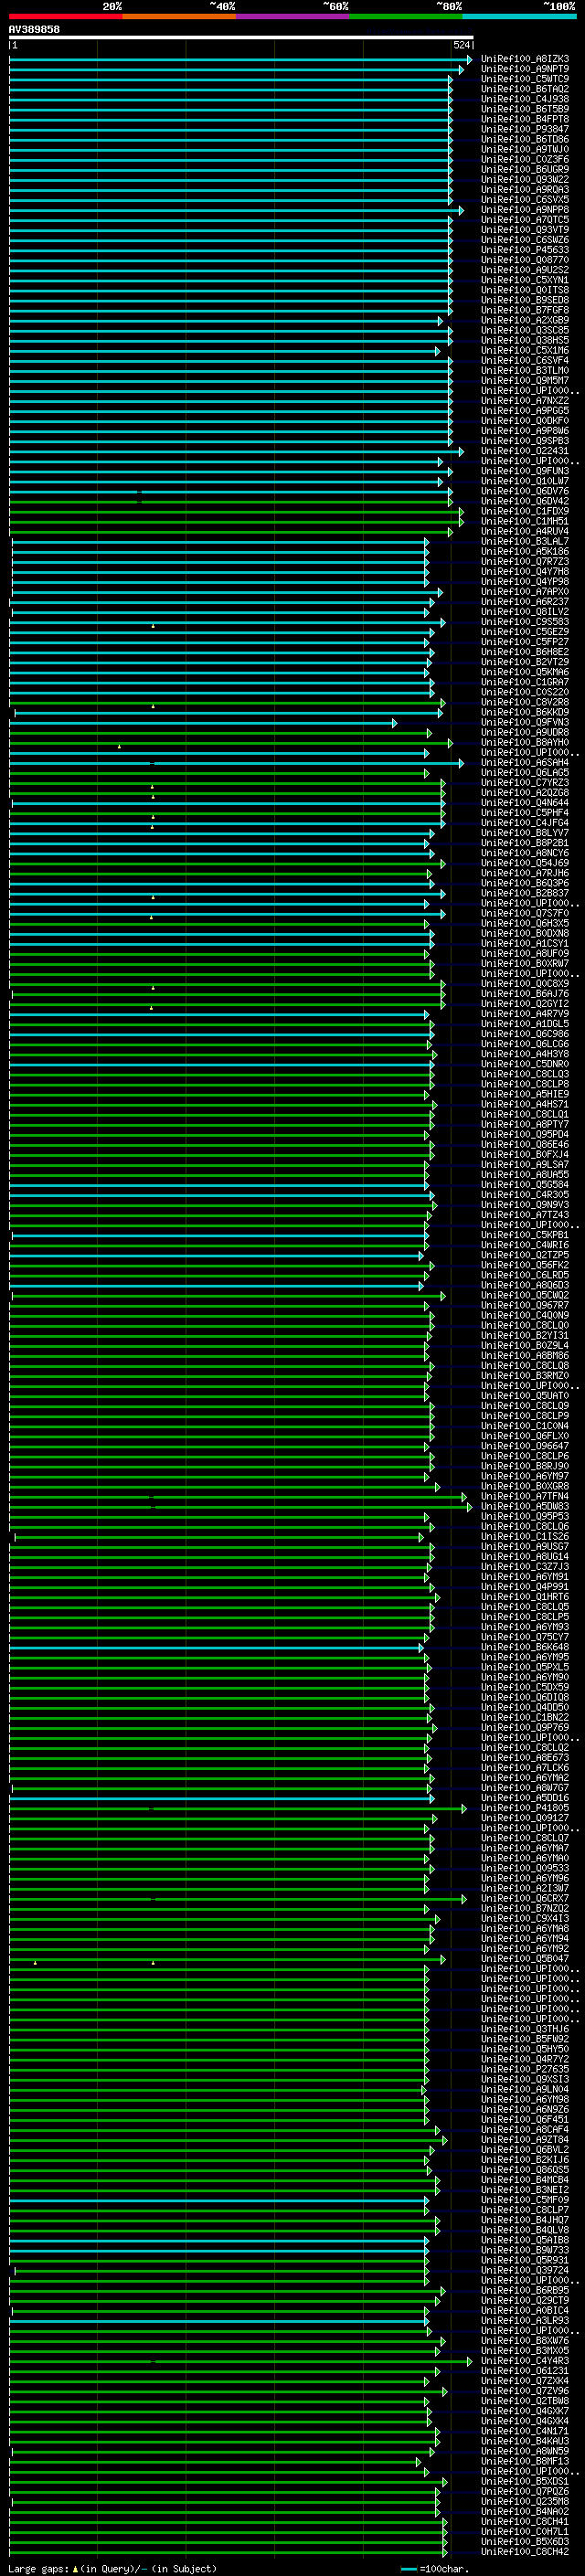Click hit label UniRef100_Q9FVN3
This screenshot has height=2576, width=585.
point(525,722)
